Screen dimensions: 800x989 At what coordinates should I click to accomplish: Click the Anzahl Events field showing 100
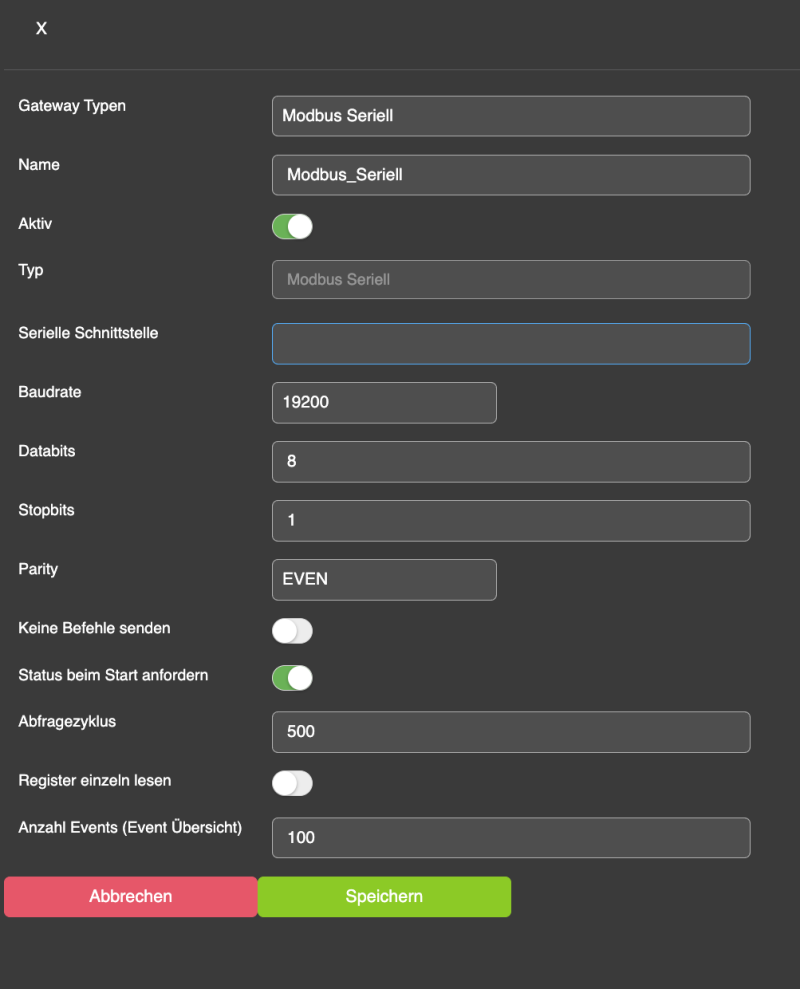point(510,838)
